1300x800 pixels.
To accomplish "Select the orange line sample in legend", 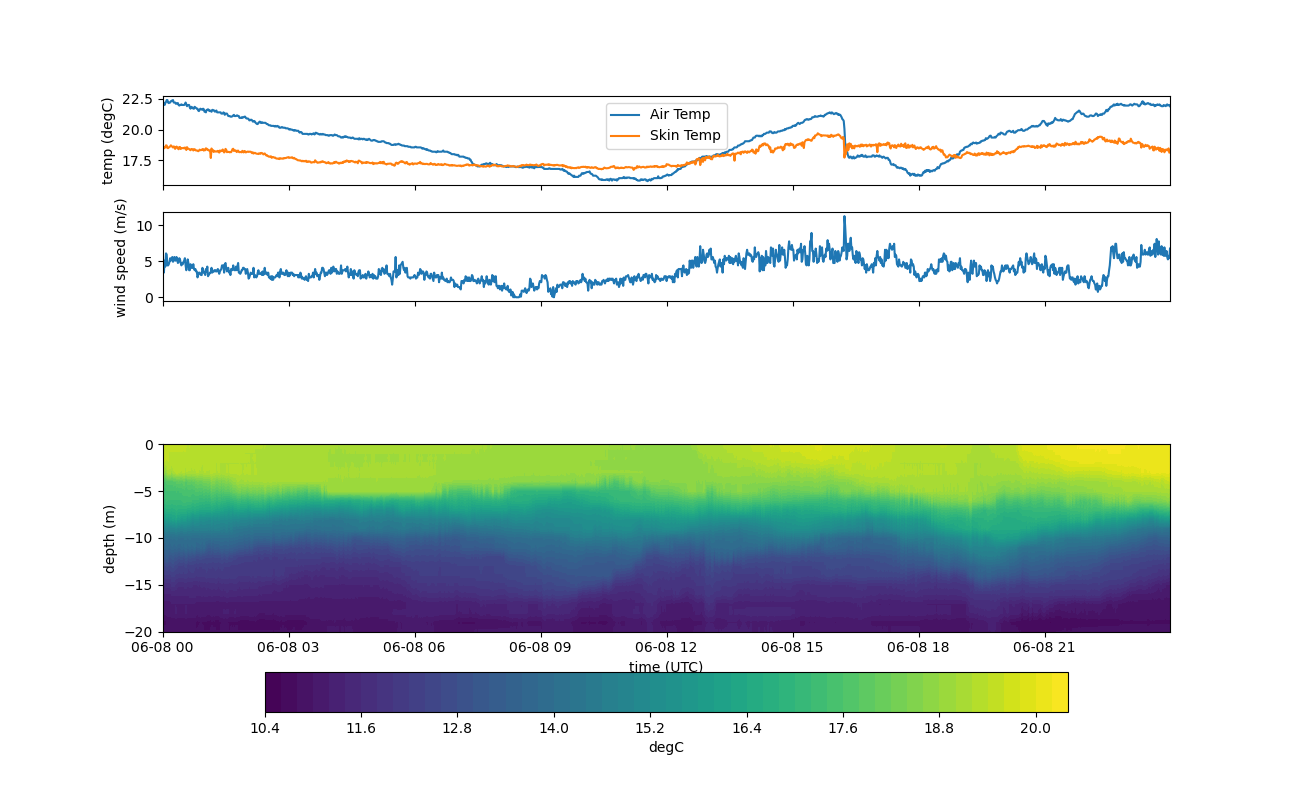I will coord(626,136).
